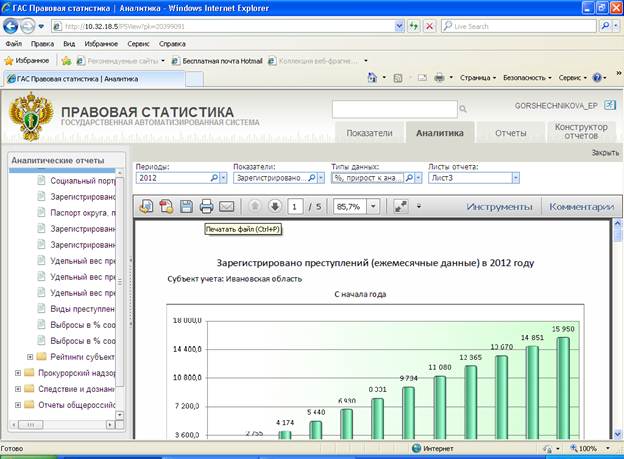Click the Показатели search magnifier icon
The height and width of the screenshot is (459, 624).
click(312, 178)
